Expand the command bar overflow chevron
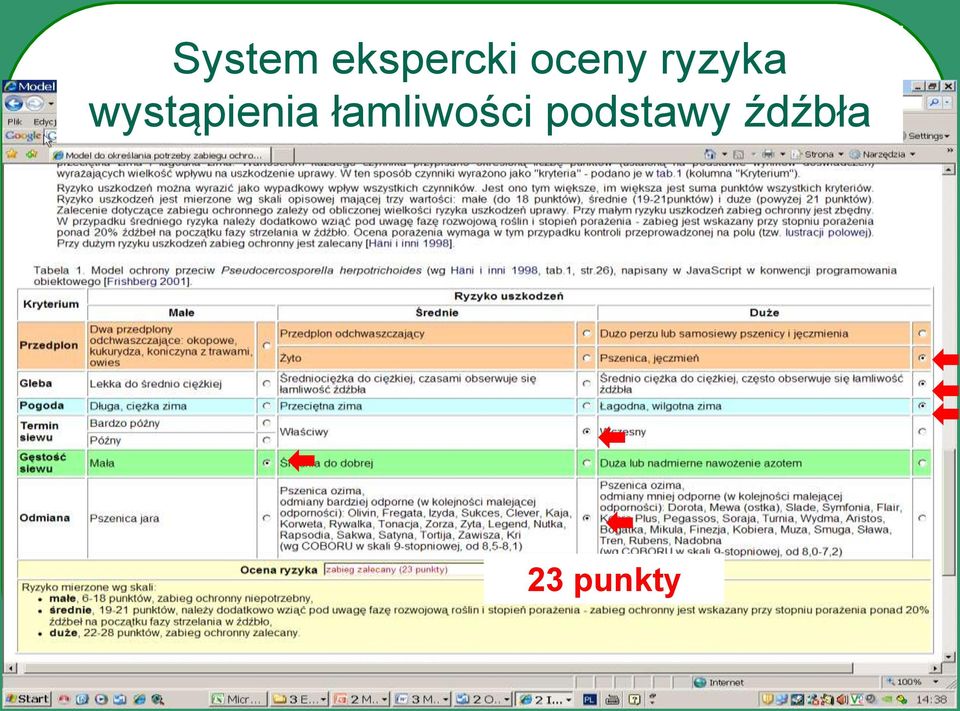Viewport: 960px width, 711px height. pos(950,150)
